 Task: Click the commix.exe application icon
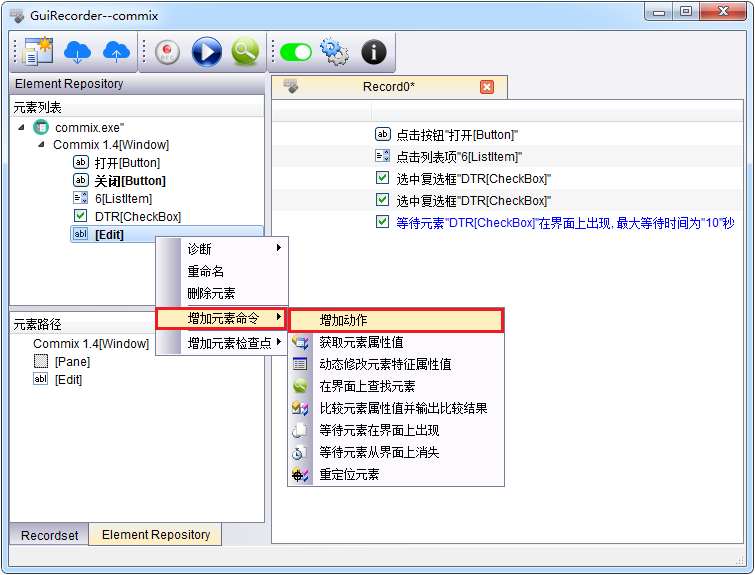click(x=40, y=128)
